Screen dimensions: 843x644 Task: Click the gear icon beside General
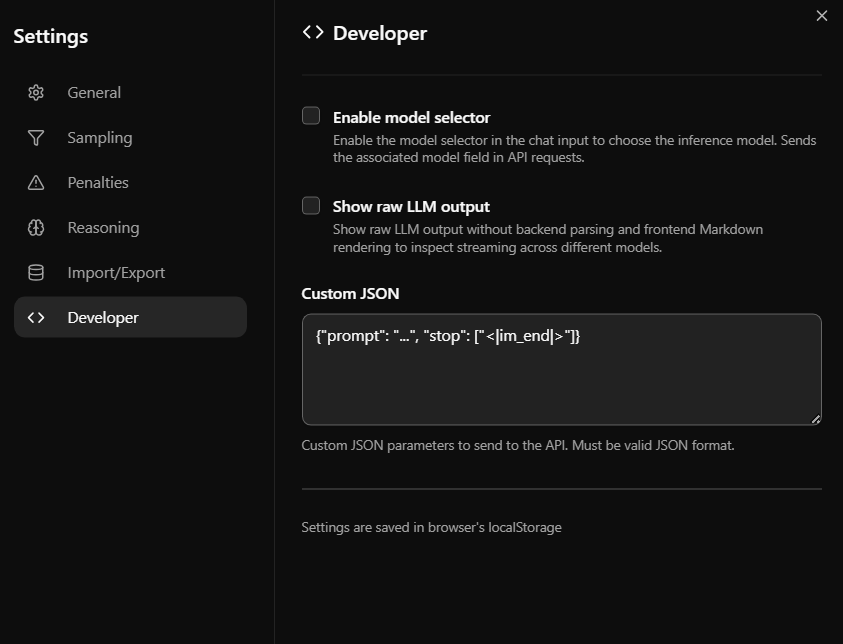(36, 93)
